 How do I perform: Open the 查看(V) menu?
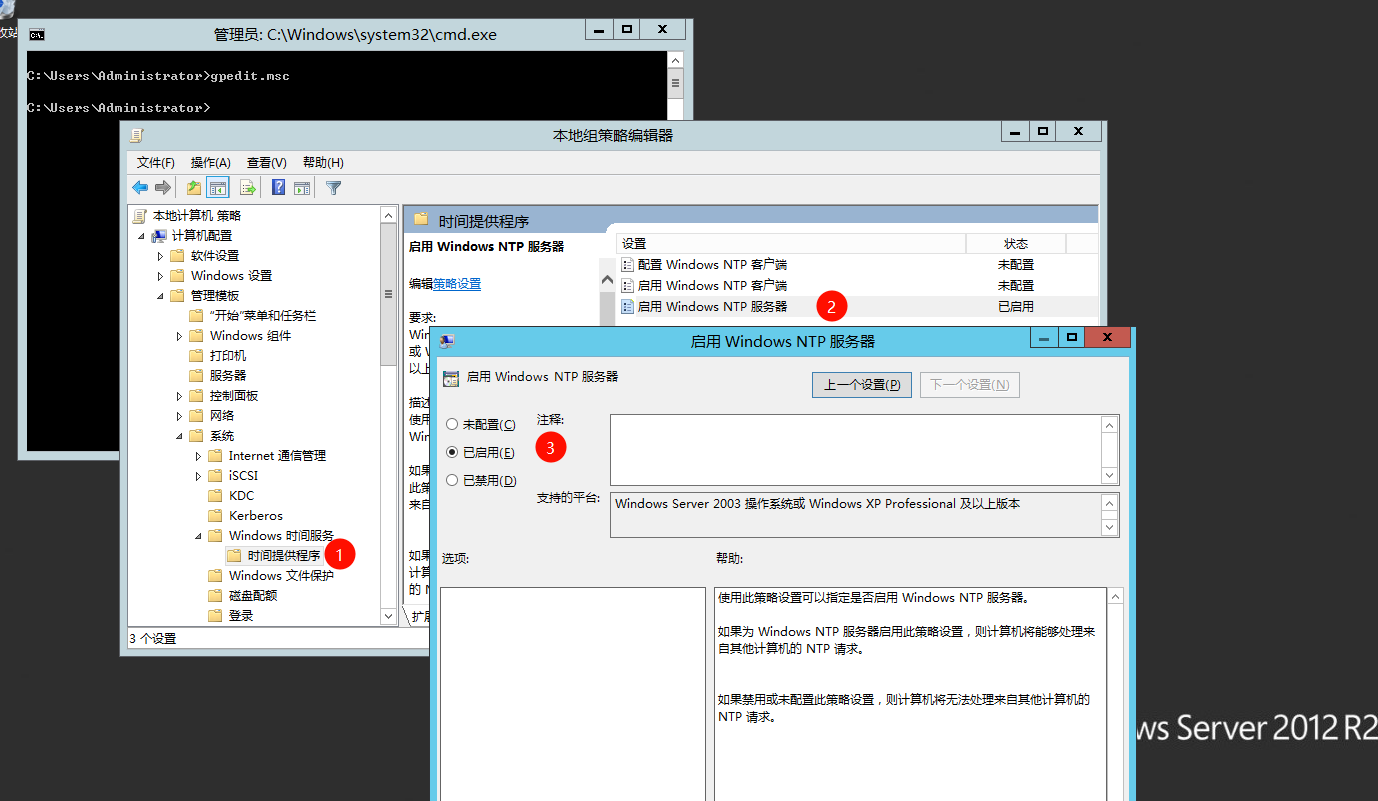tap(266, 163)
